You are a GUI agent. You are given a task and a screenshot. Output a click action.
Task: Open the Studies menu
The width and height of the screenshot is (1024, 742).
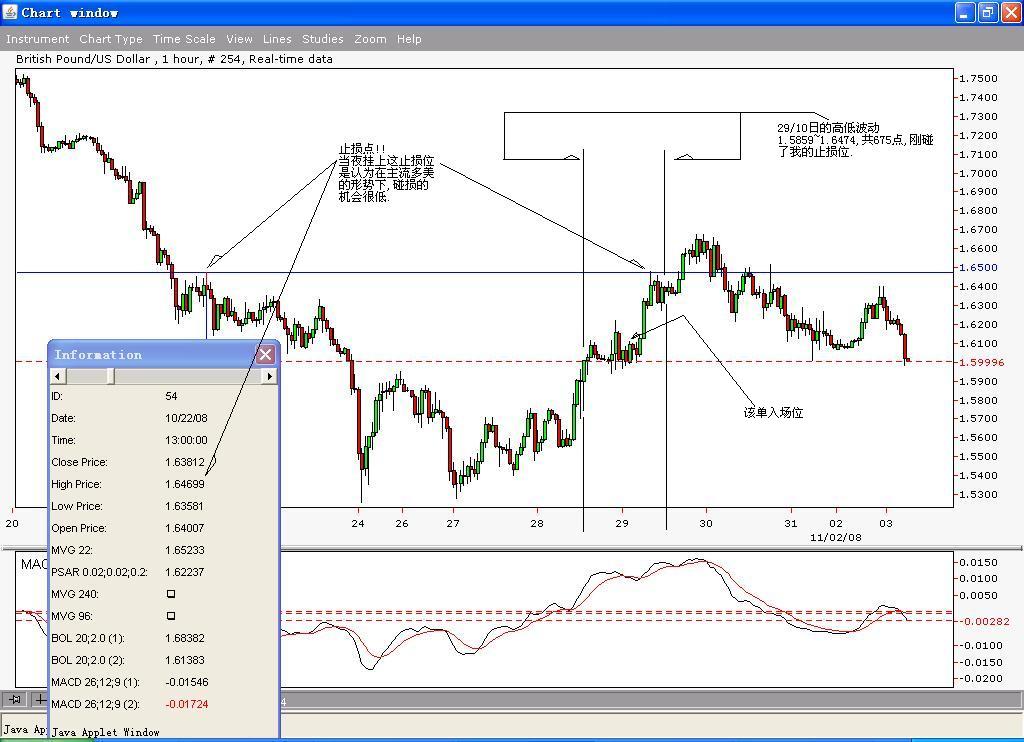pyautogui.click(x=323, y=39)
